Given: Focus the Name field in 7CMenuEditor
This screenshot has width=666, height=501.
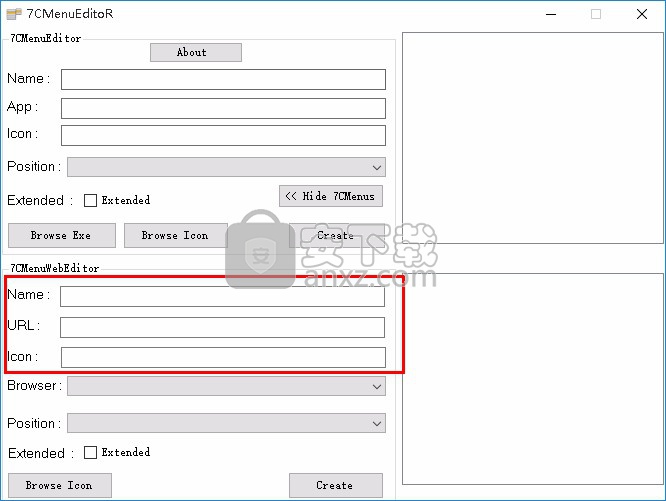Looking at the screenshot, I should (223, 79).
